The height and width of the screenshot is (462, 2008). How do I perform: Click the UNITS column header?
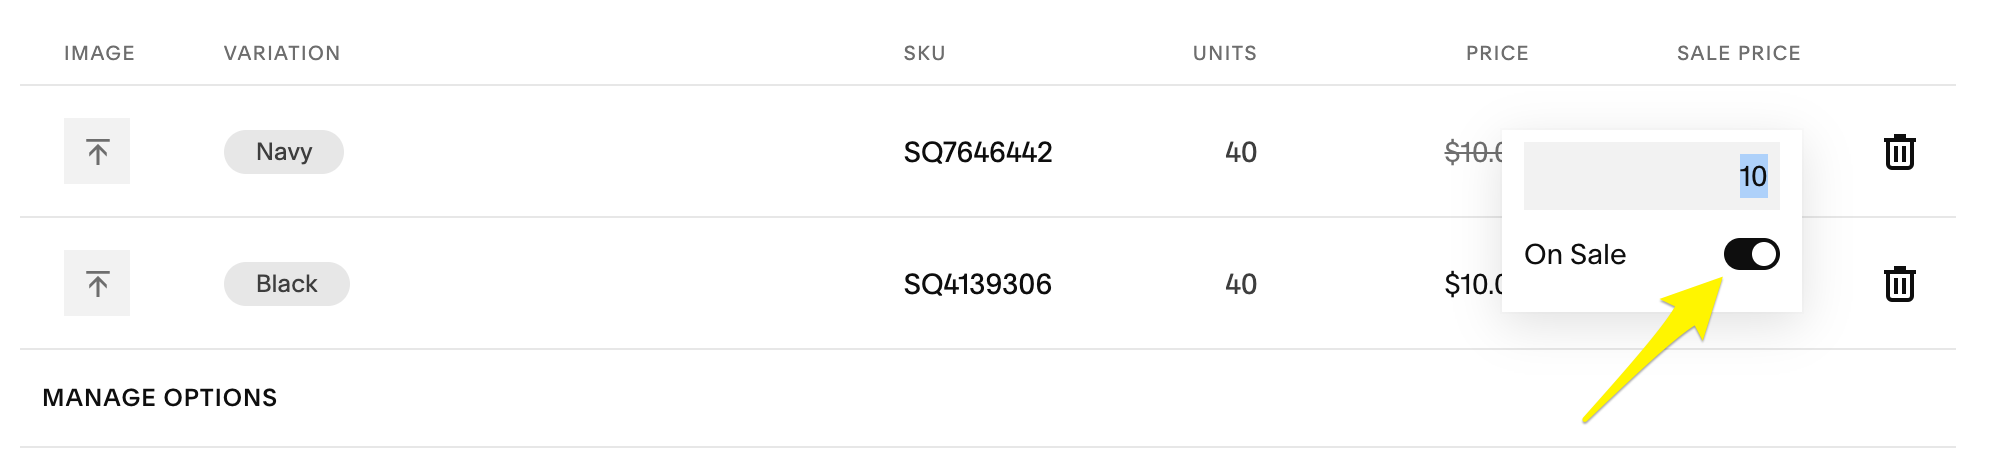tap(1224, 53)
